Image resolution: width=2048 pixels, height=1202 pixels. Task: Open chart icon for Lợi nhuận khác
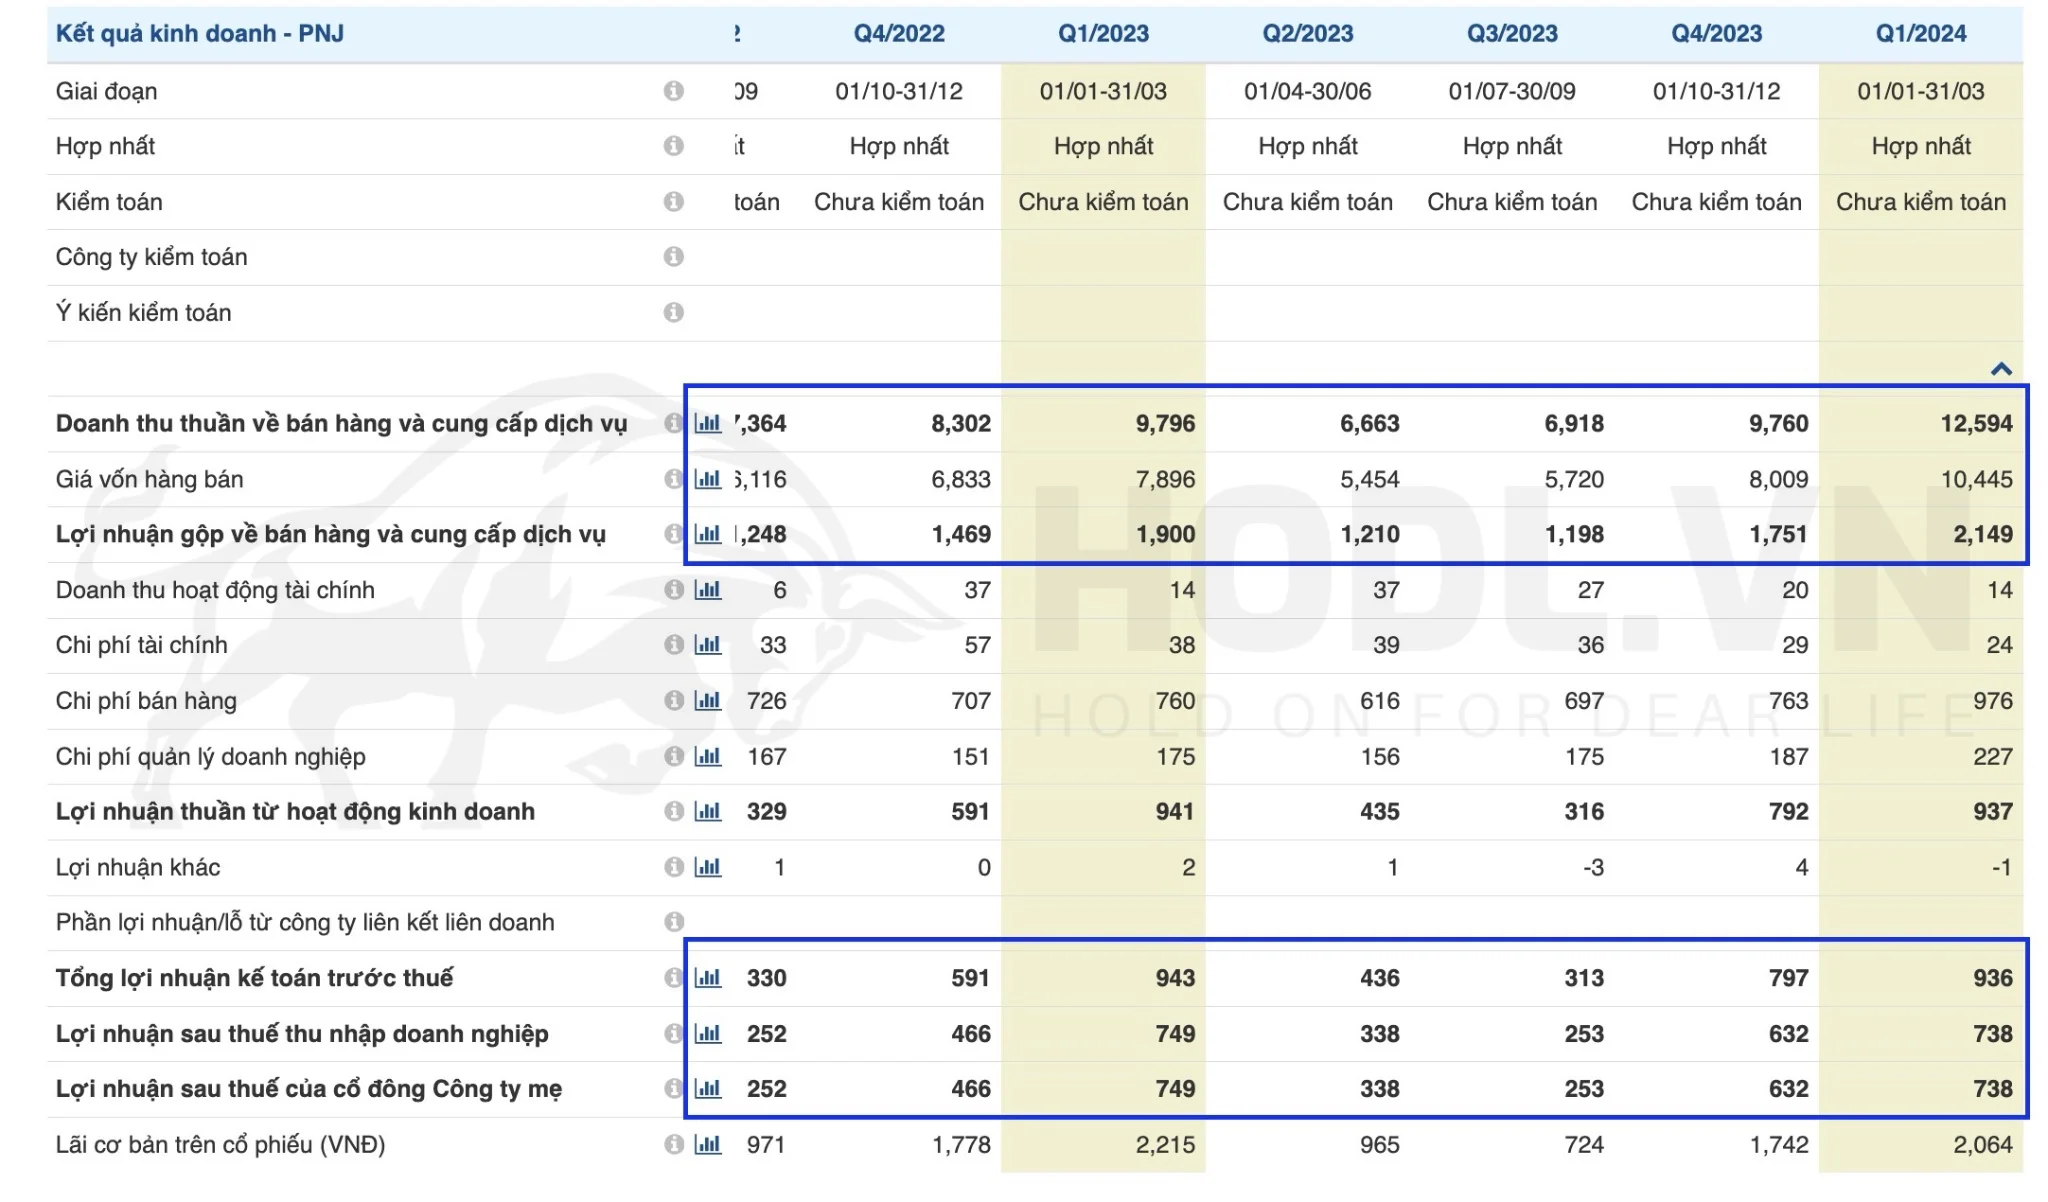[x=708, y=867]
